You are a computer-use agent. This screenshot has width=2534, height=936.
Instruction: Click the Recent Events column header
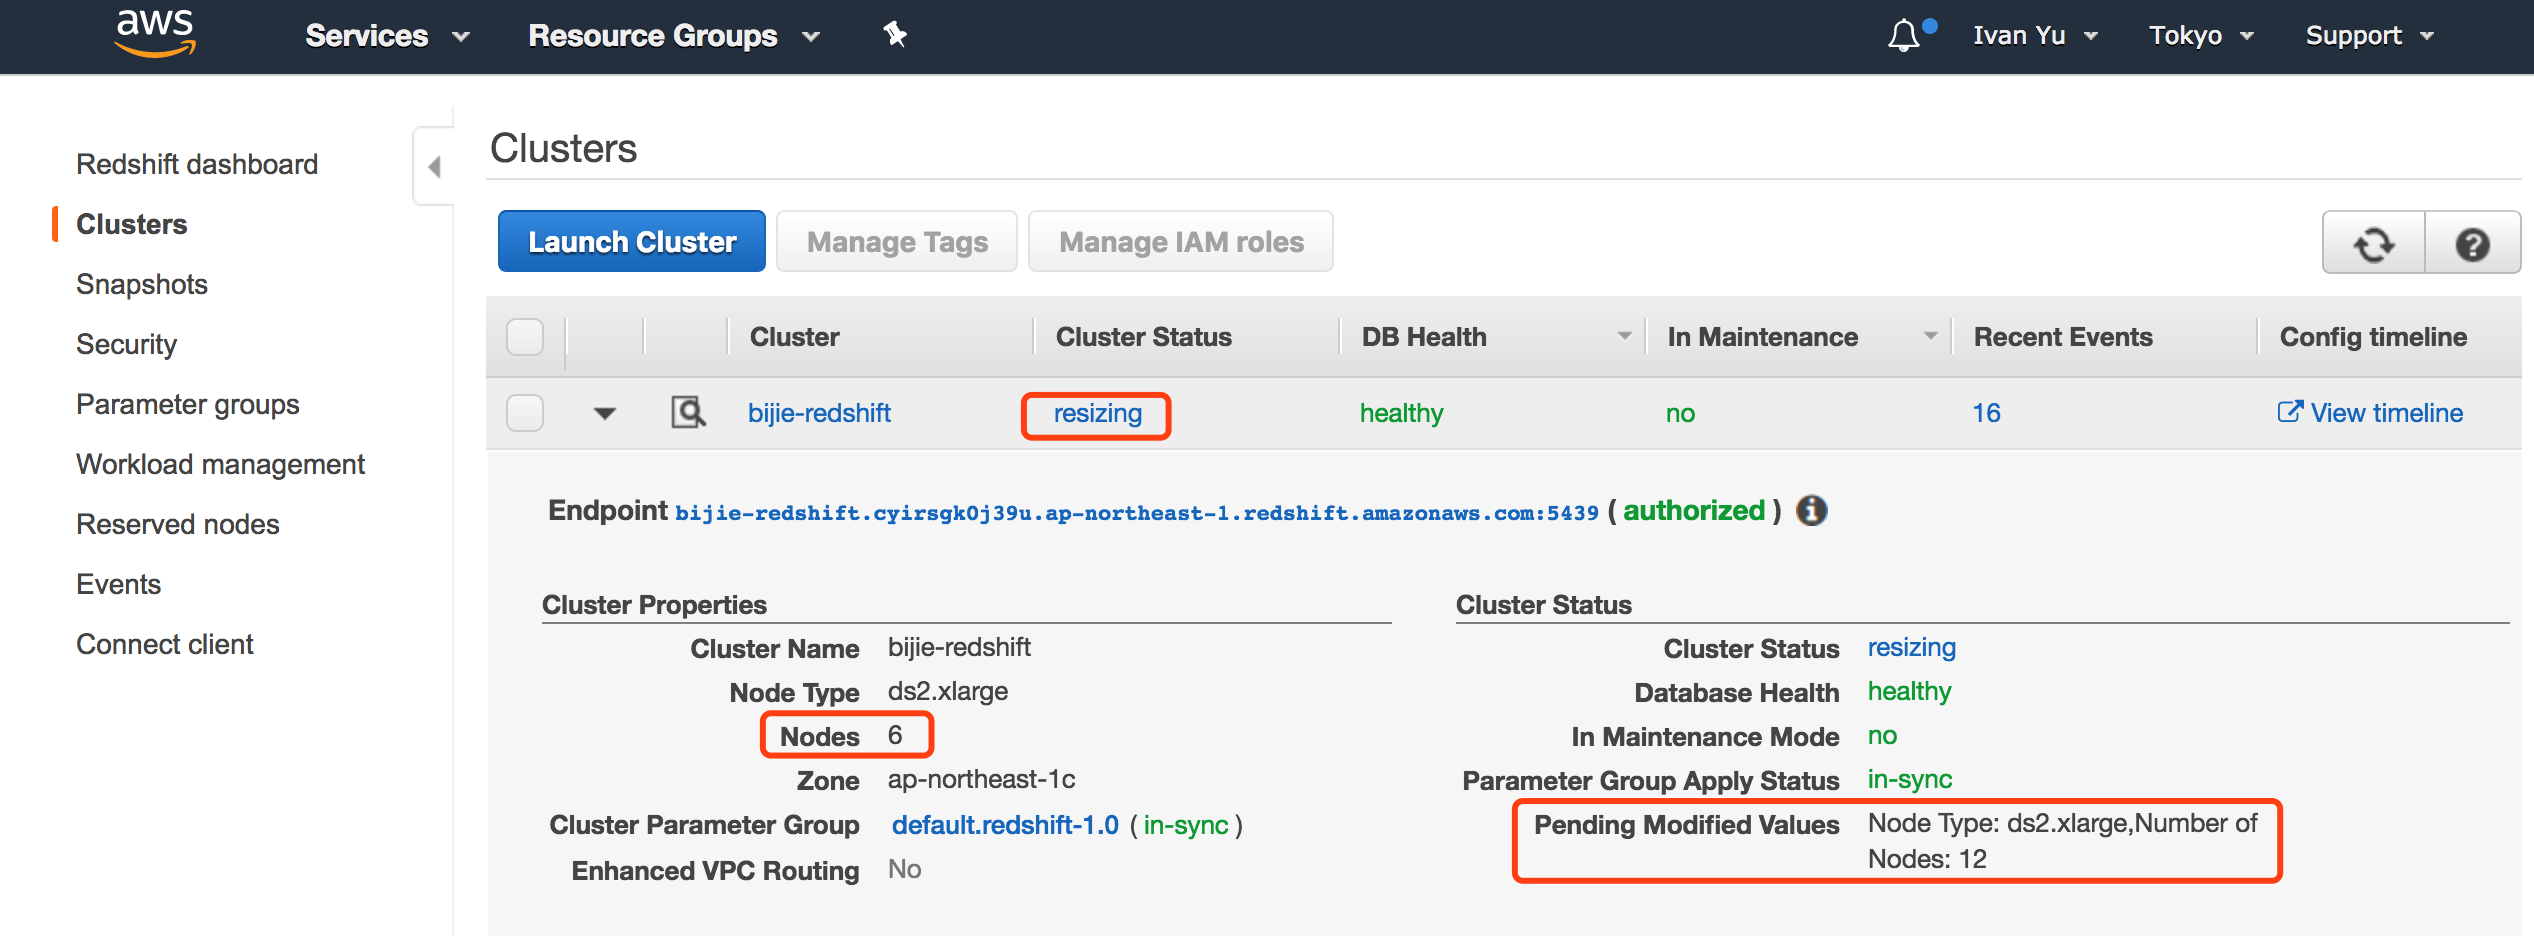click(2063, 337)
